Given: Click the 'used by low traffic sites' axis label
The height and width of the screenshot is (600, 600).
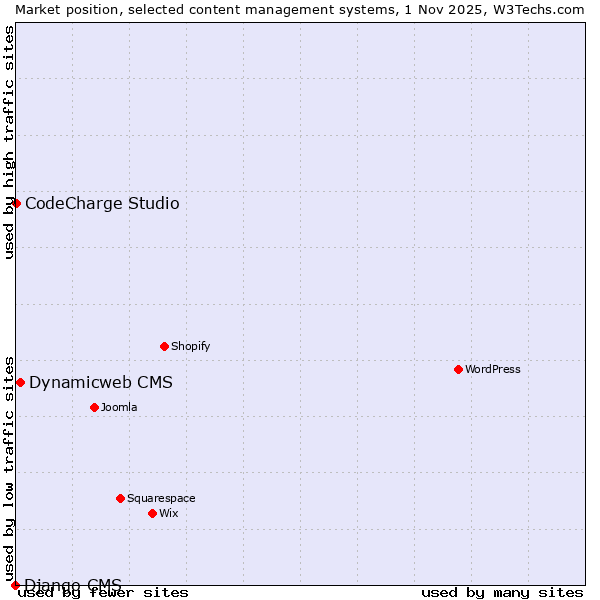Looking at the screenshot, I should [x=9, y=469].
